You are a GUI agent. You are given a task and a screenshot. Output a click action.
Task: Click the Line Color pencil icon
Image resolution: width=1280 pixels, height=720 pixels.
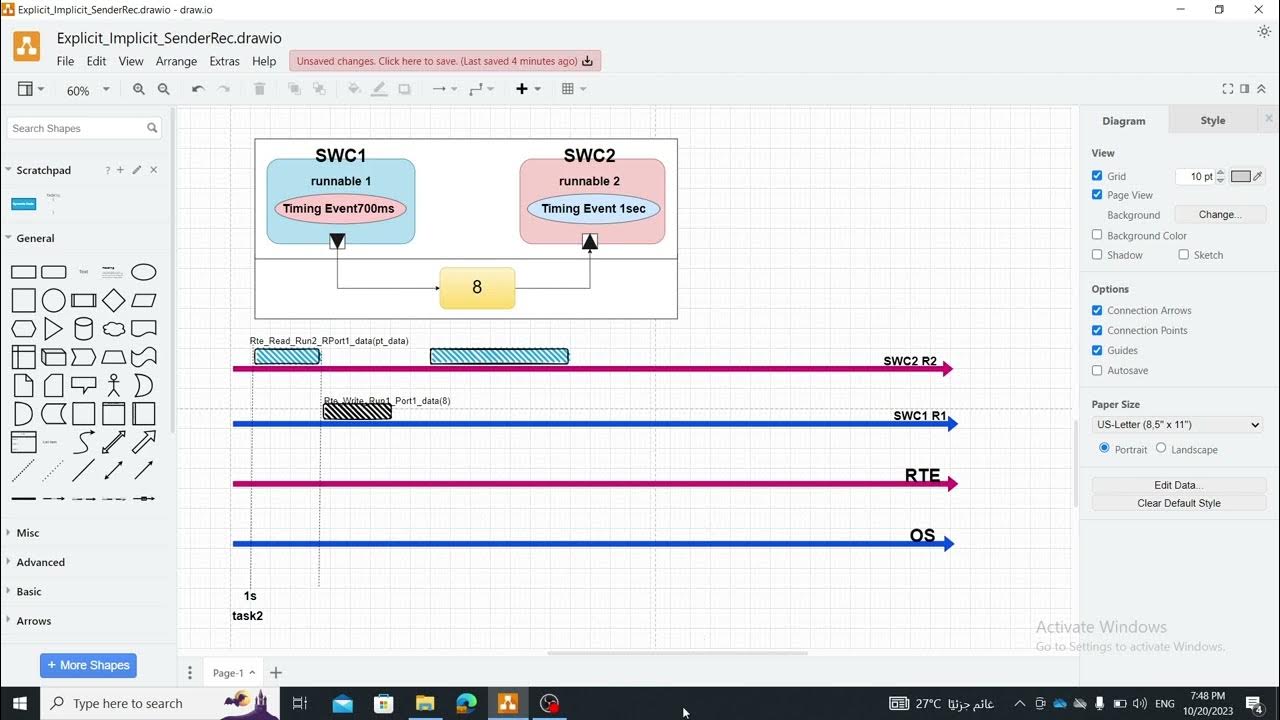379,89
